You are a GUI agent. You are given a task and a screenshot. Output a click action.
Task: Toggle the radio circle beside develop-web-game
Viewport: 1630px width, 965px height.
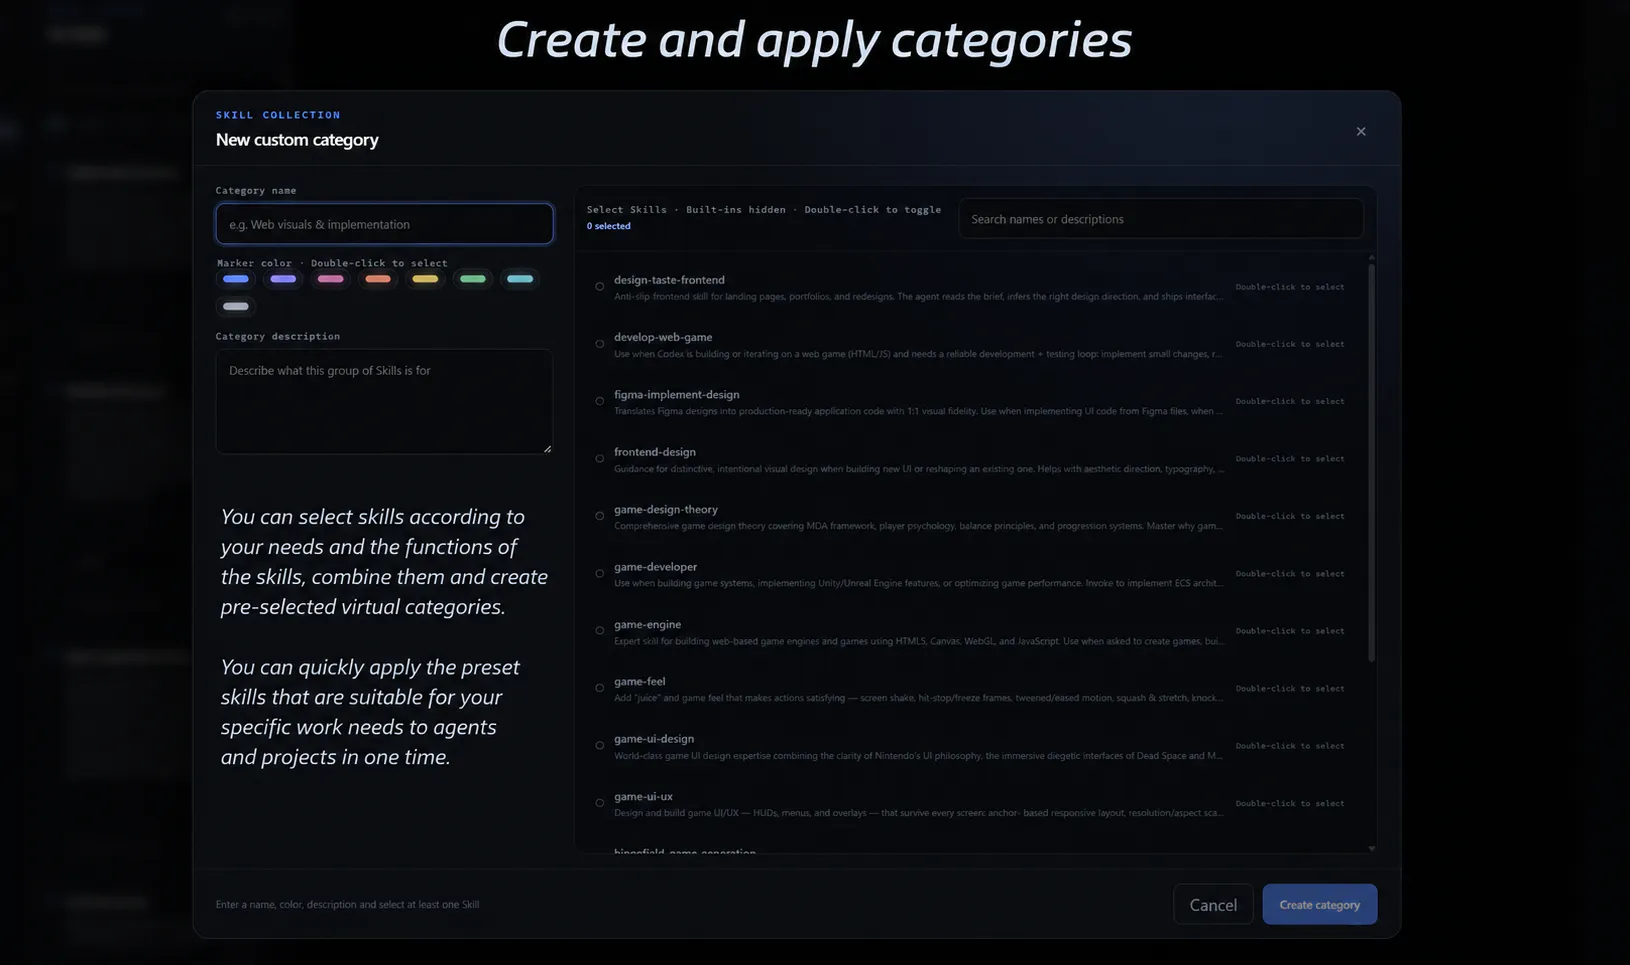[600, 344]
